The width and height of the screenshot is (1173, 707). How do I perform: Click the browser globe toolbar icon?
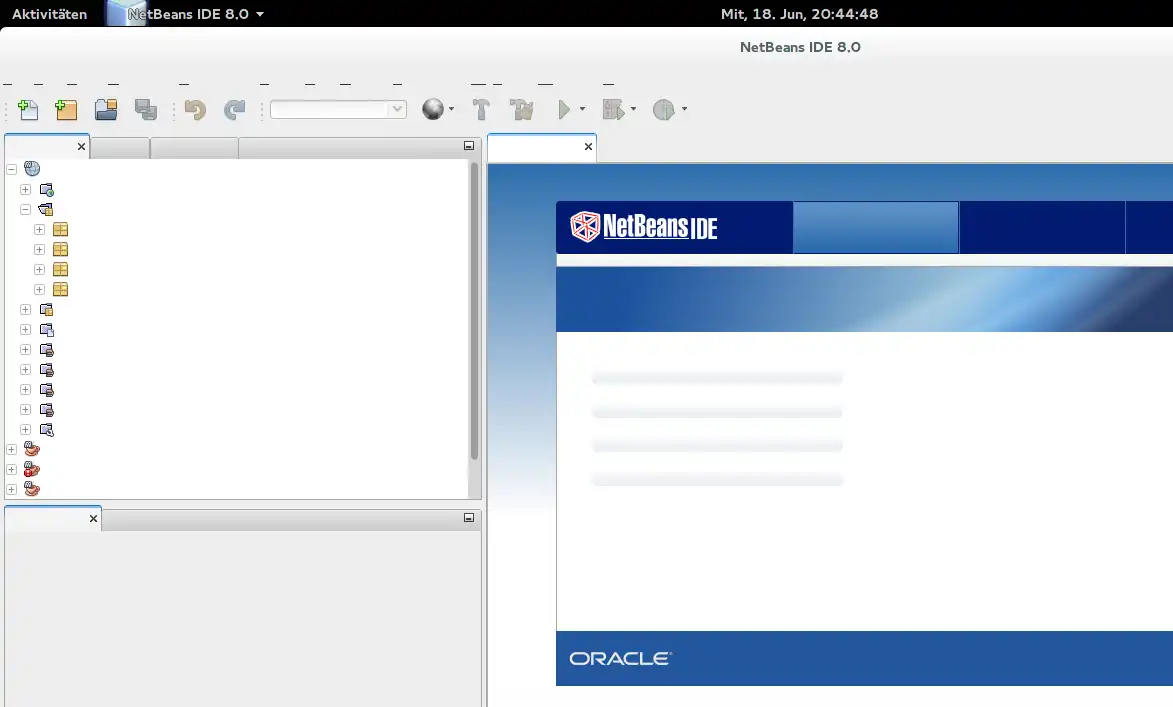click(x=432, y=109)
